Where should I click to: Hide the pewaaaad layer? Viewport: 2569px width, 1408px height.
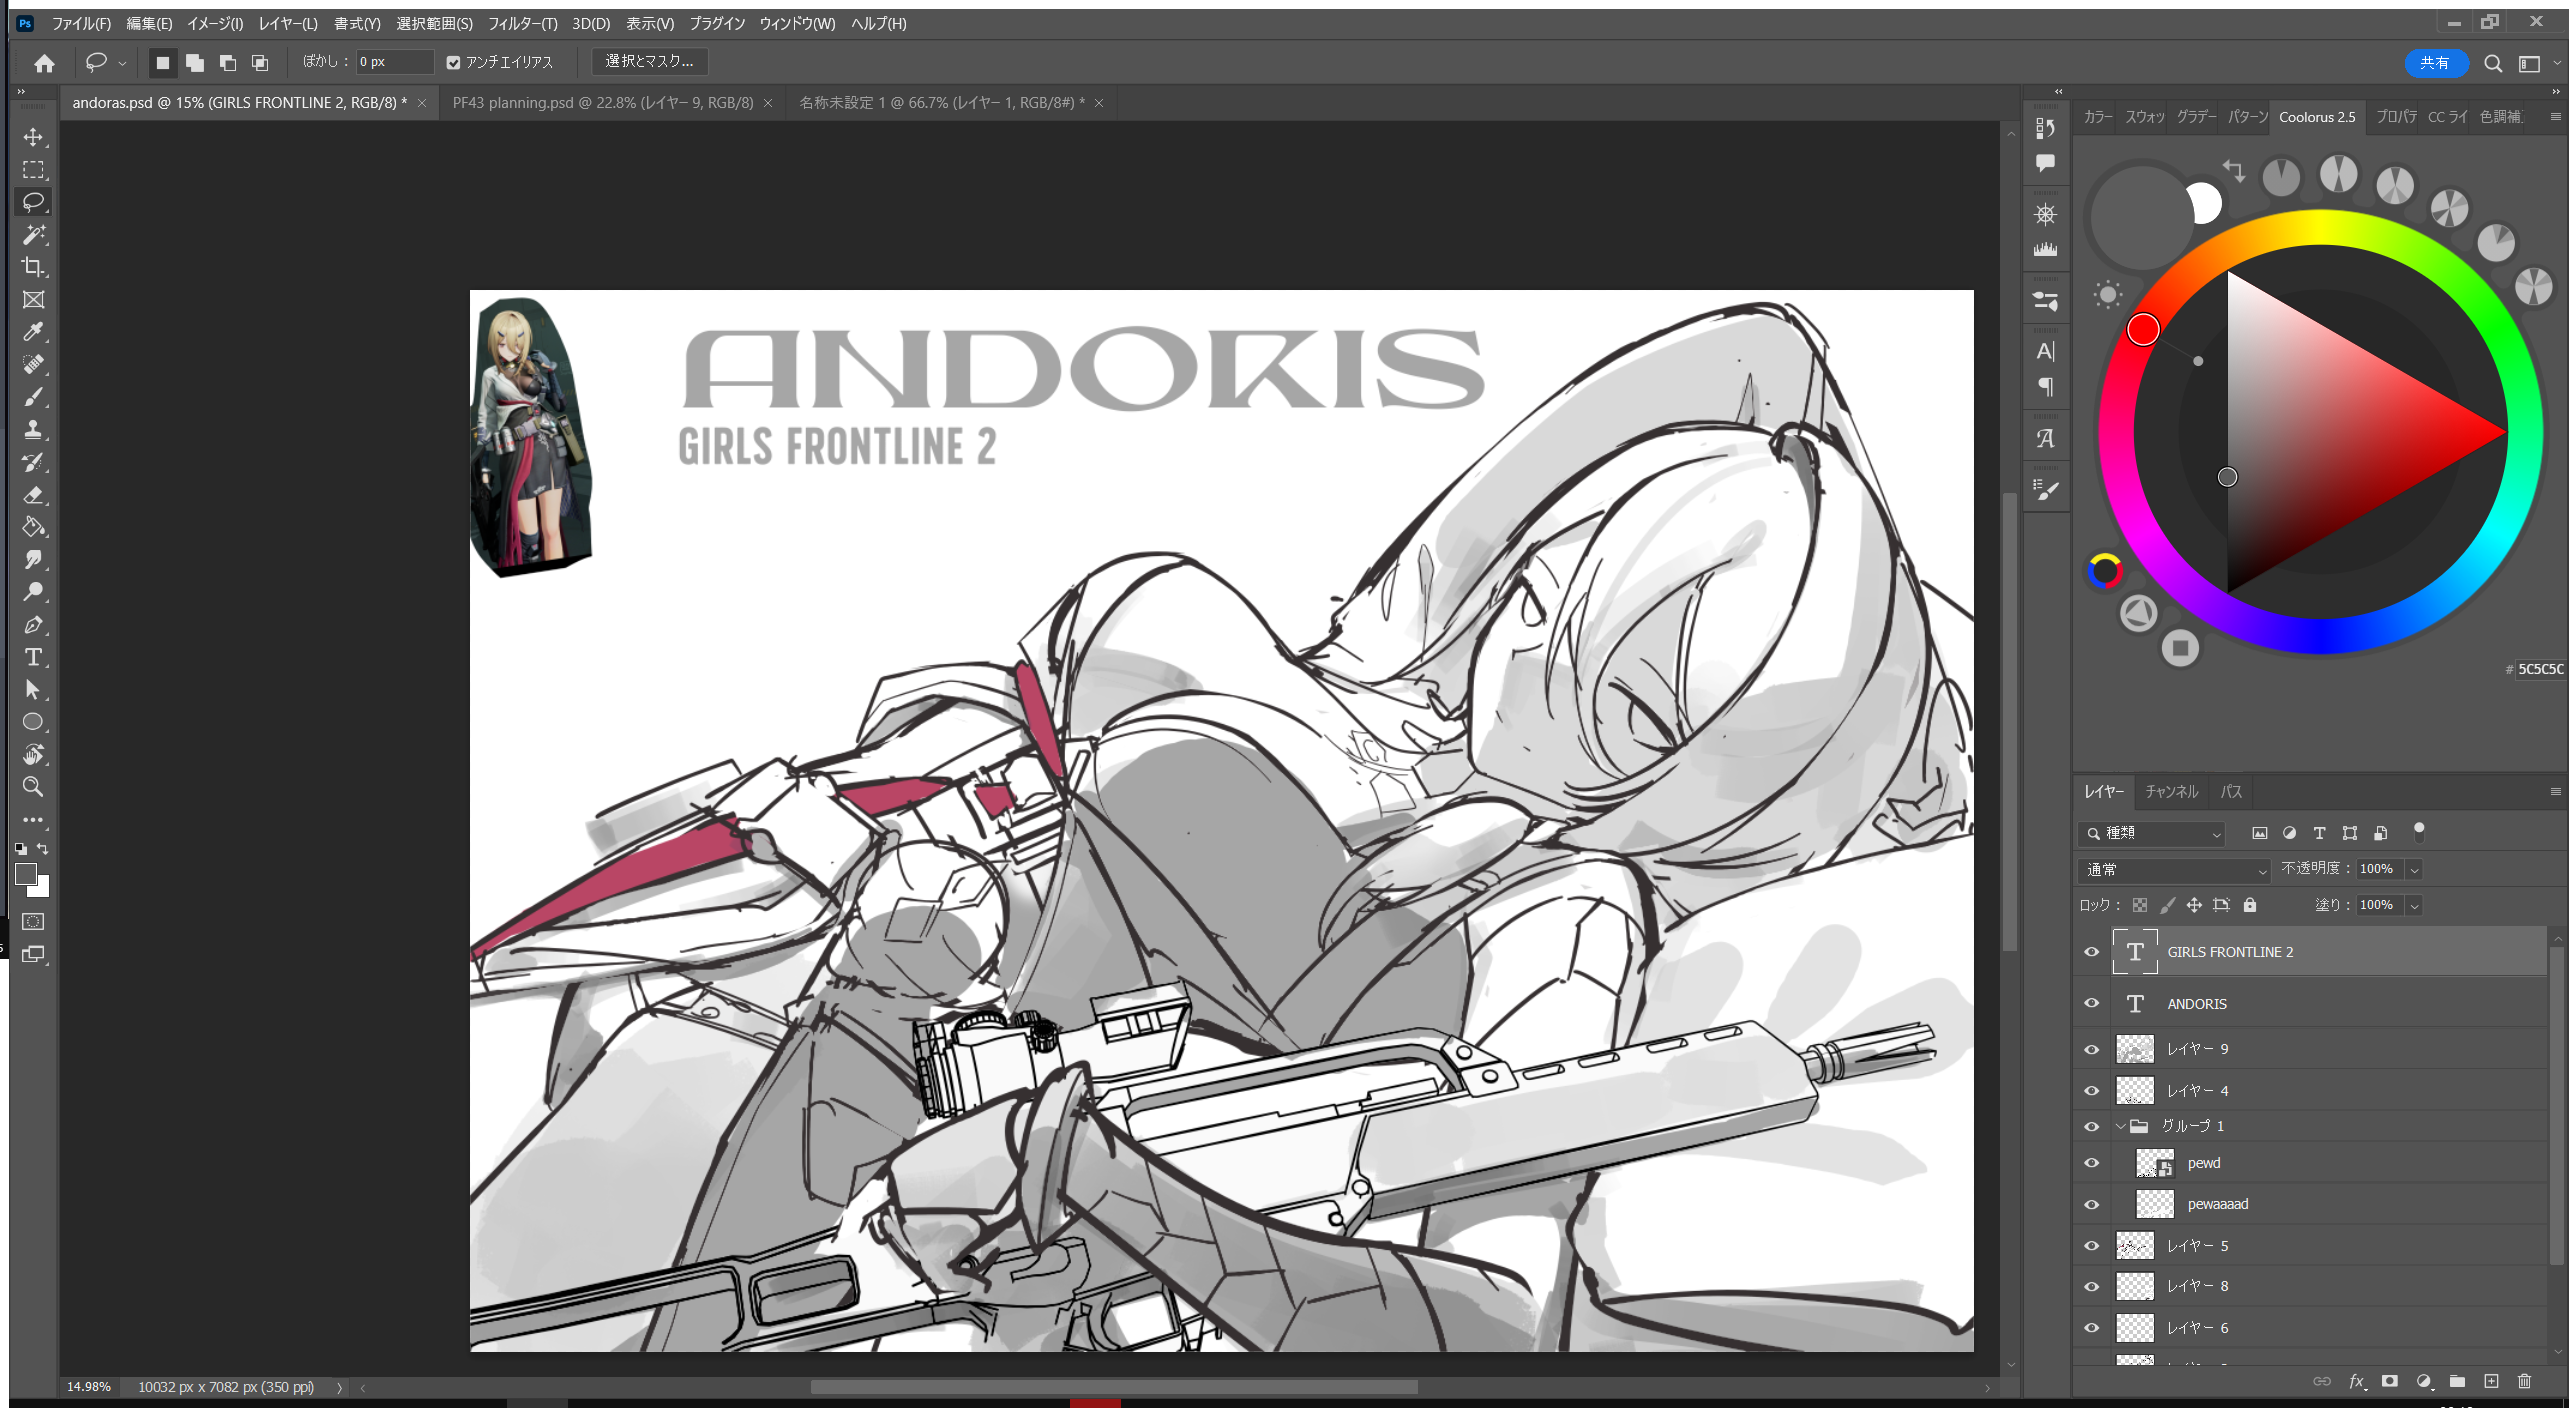(x=2091, y=1205)
